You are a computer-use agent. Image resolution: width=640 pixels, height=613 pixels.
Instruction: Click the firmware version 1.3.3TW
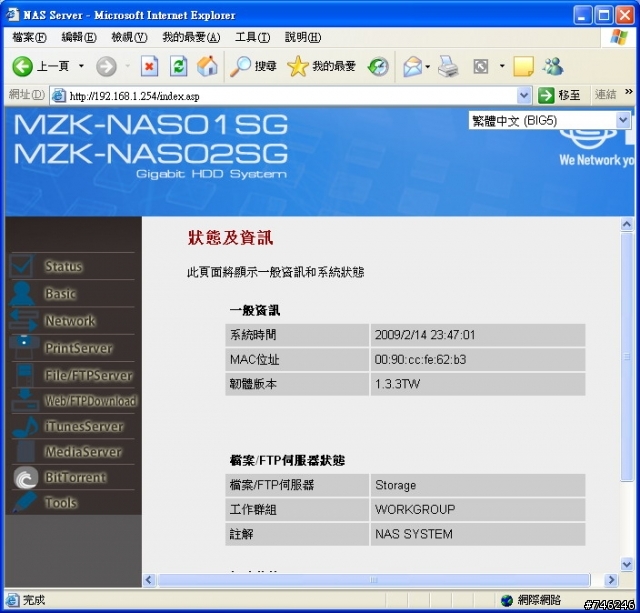[x=398, y=384]
